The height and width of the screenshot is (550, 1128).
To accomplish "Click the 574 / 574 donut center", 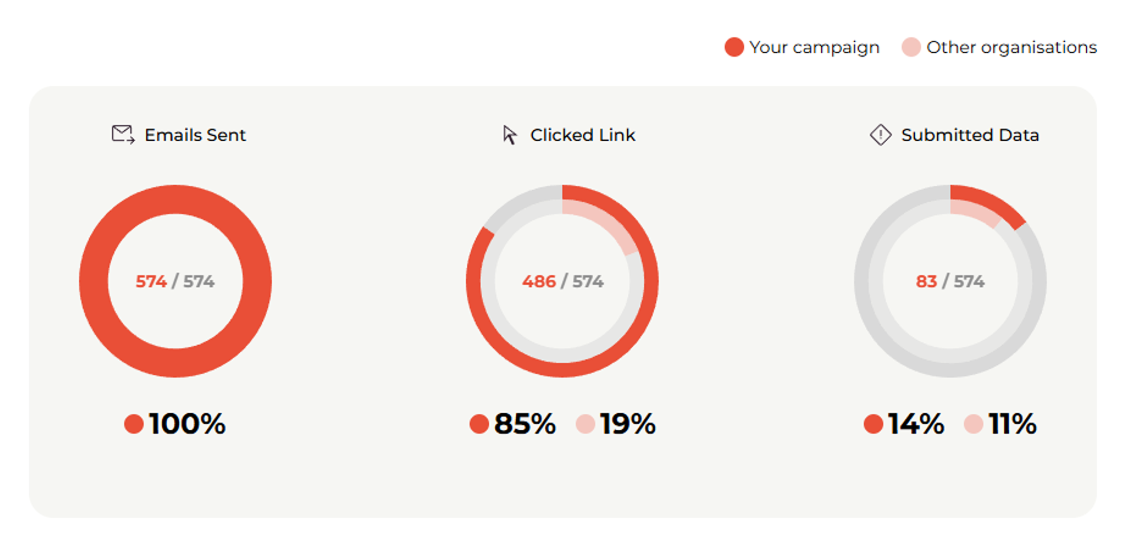I will click(175, 281).
